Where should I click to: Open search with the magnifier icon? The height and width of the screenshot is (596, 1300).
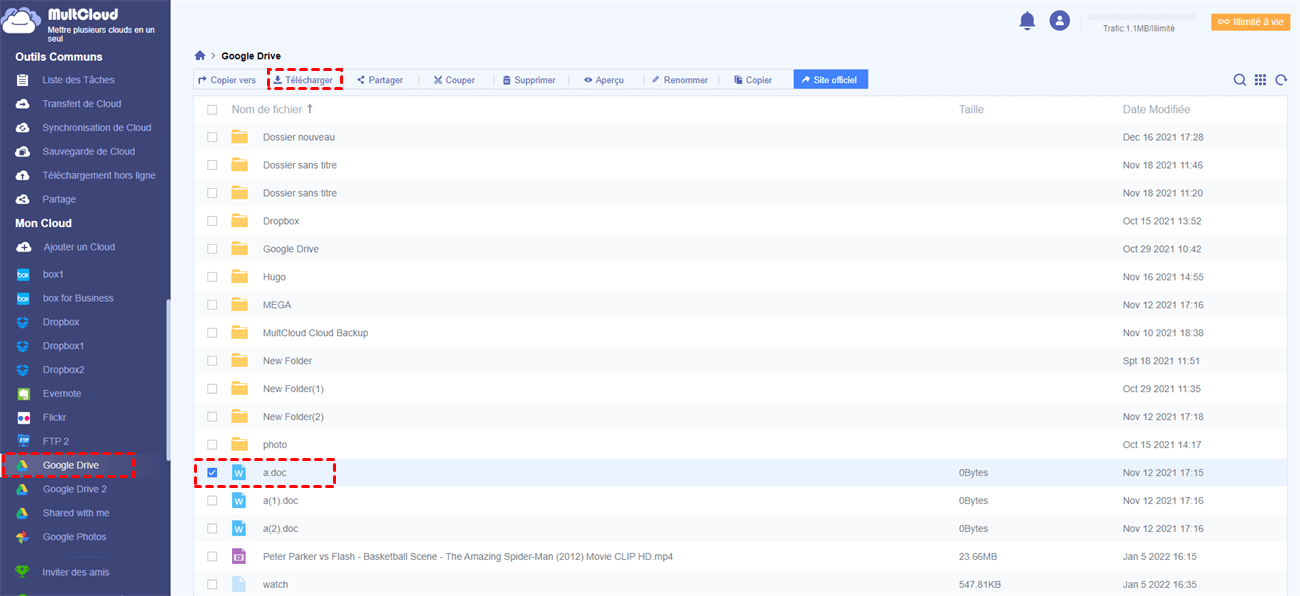1240,80
